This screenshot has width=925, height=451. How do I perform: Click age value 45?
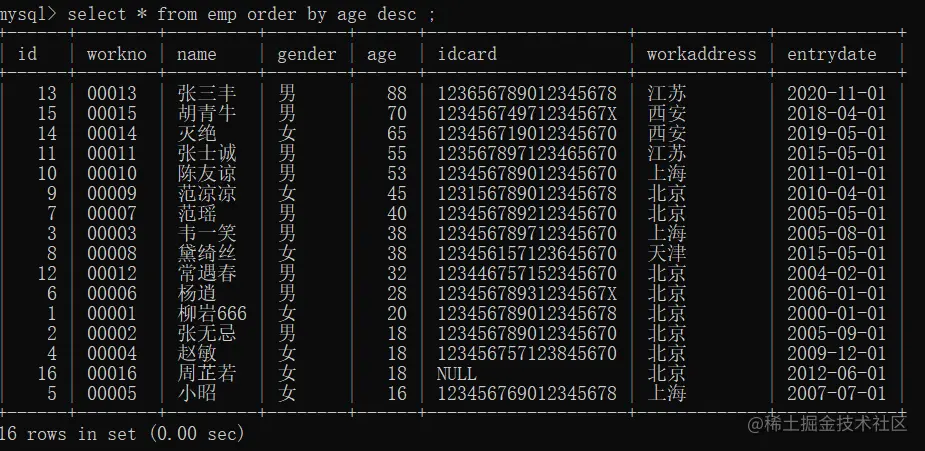click(x=397, y=193)
